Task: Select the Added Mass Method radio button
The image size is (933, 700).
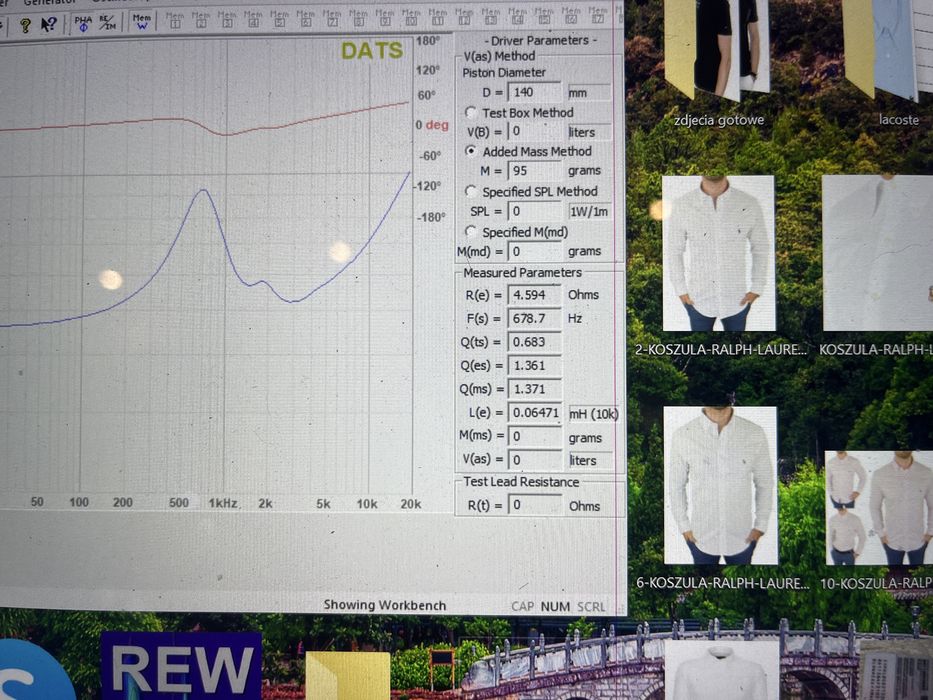Action: [471, 151]
